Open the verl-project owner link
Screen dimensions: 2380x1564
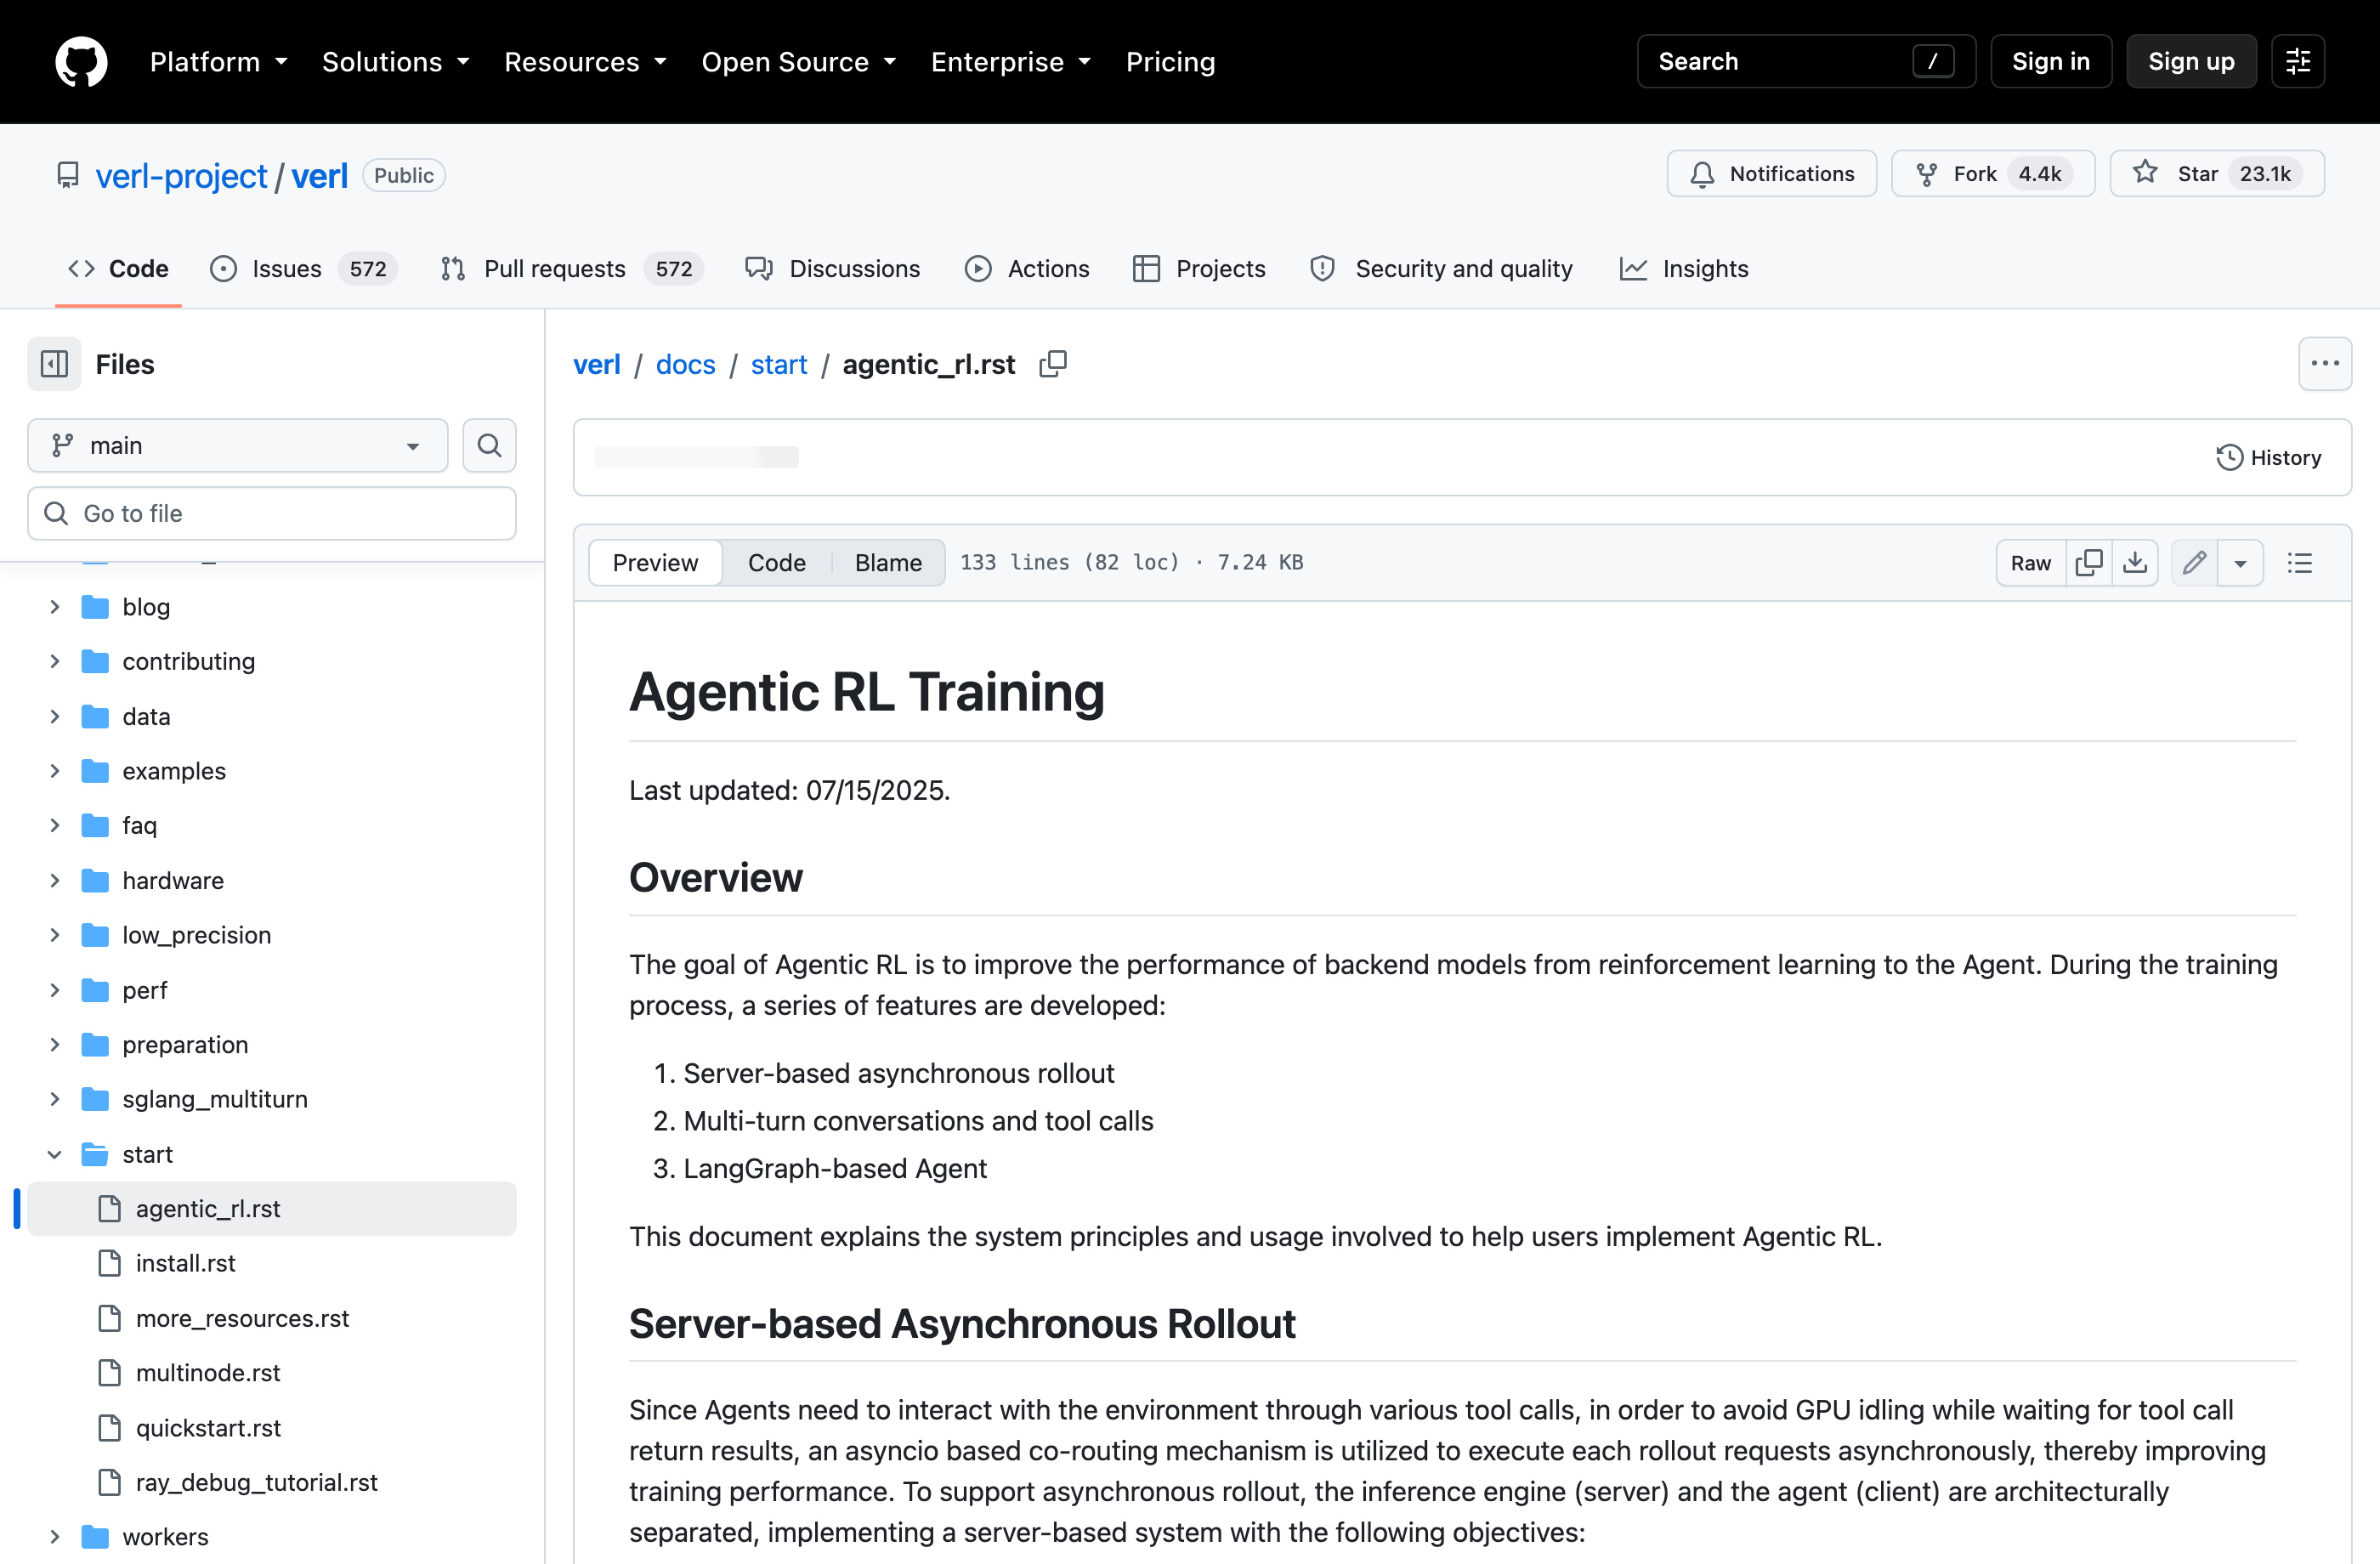tap(181, 176)
